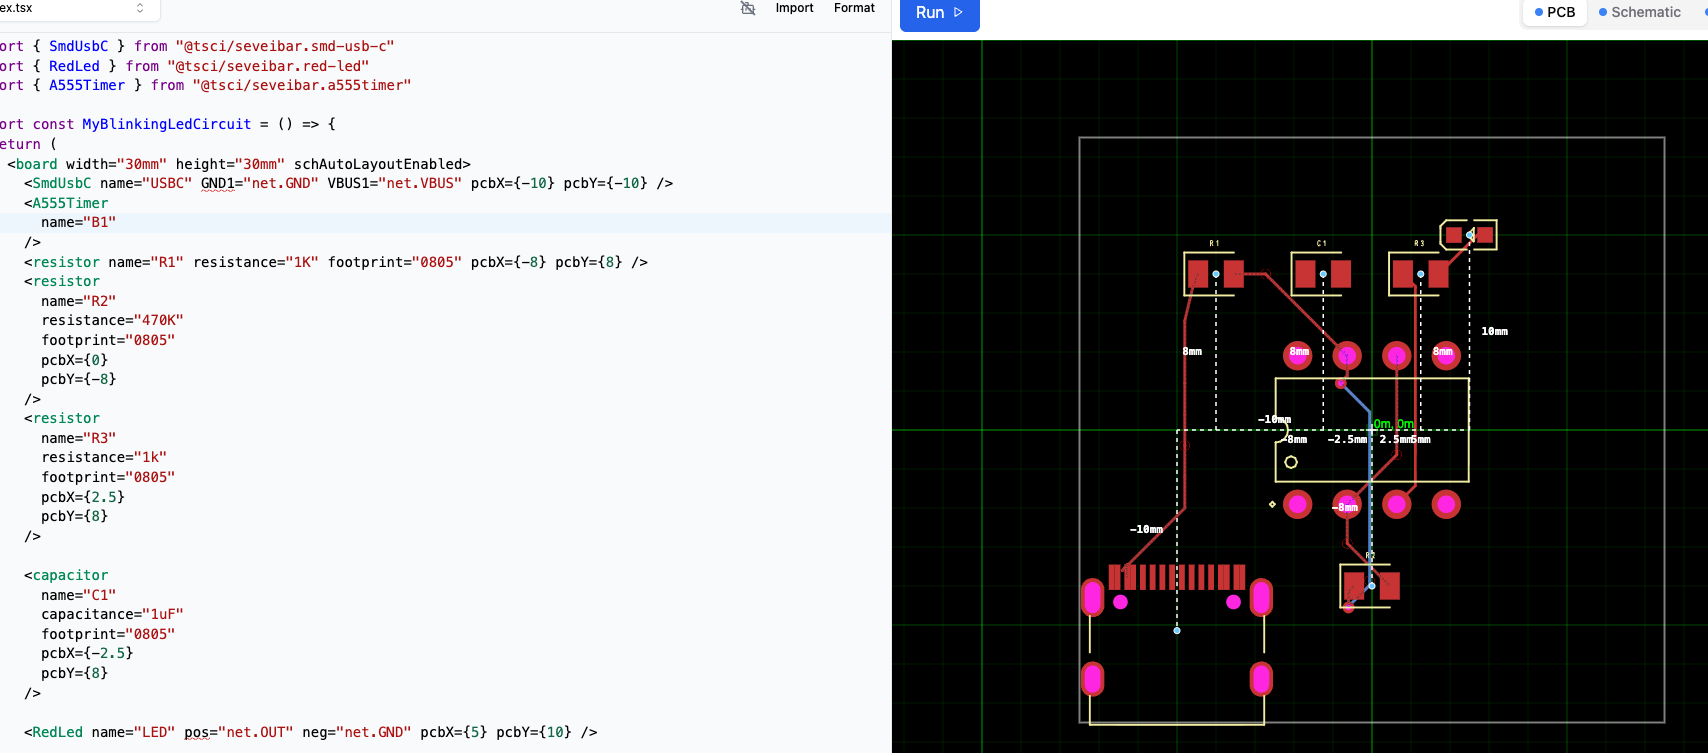Viewport: 1708px width, 753px height.
Task: Select the C1 capacitor footprint on PCB
Action: pos(1322,274)
